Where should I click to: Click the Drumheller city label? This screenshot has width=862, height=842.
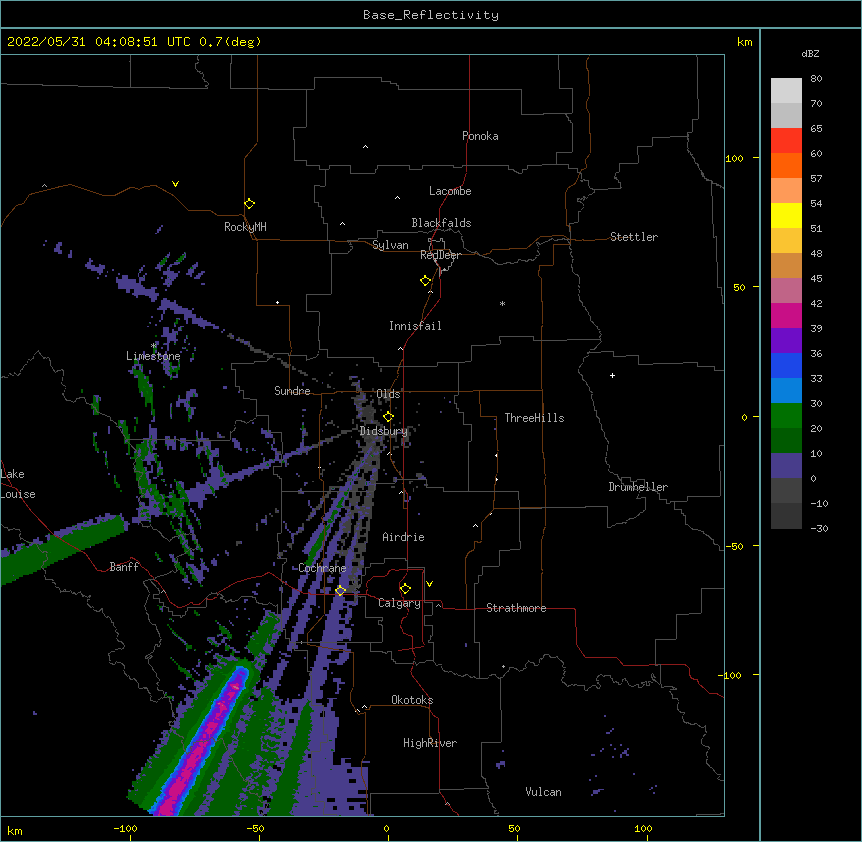pyautogui.click(x=638, y=487)
